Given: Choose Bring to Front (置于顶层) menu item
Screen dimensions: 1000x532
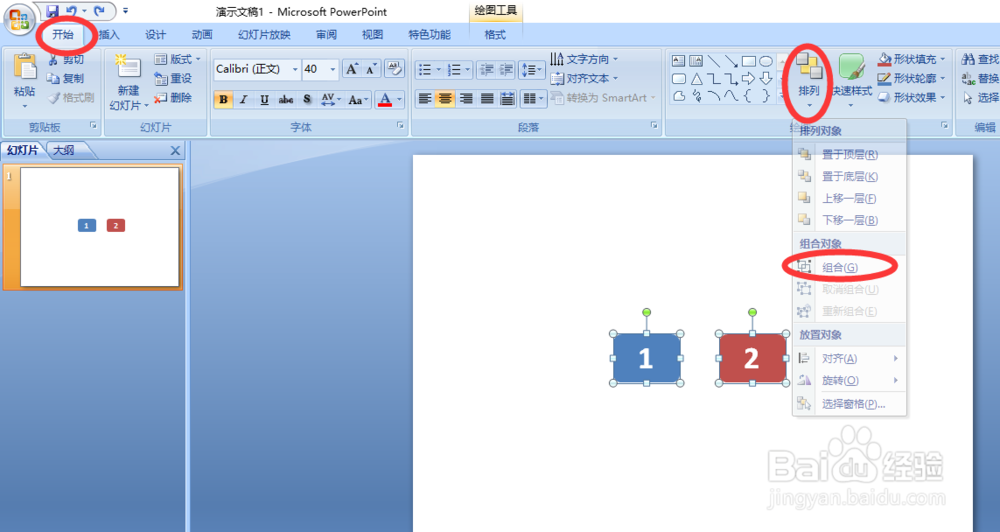Looking at the screenshot, I should pos(849,154).
